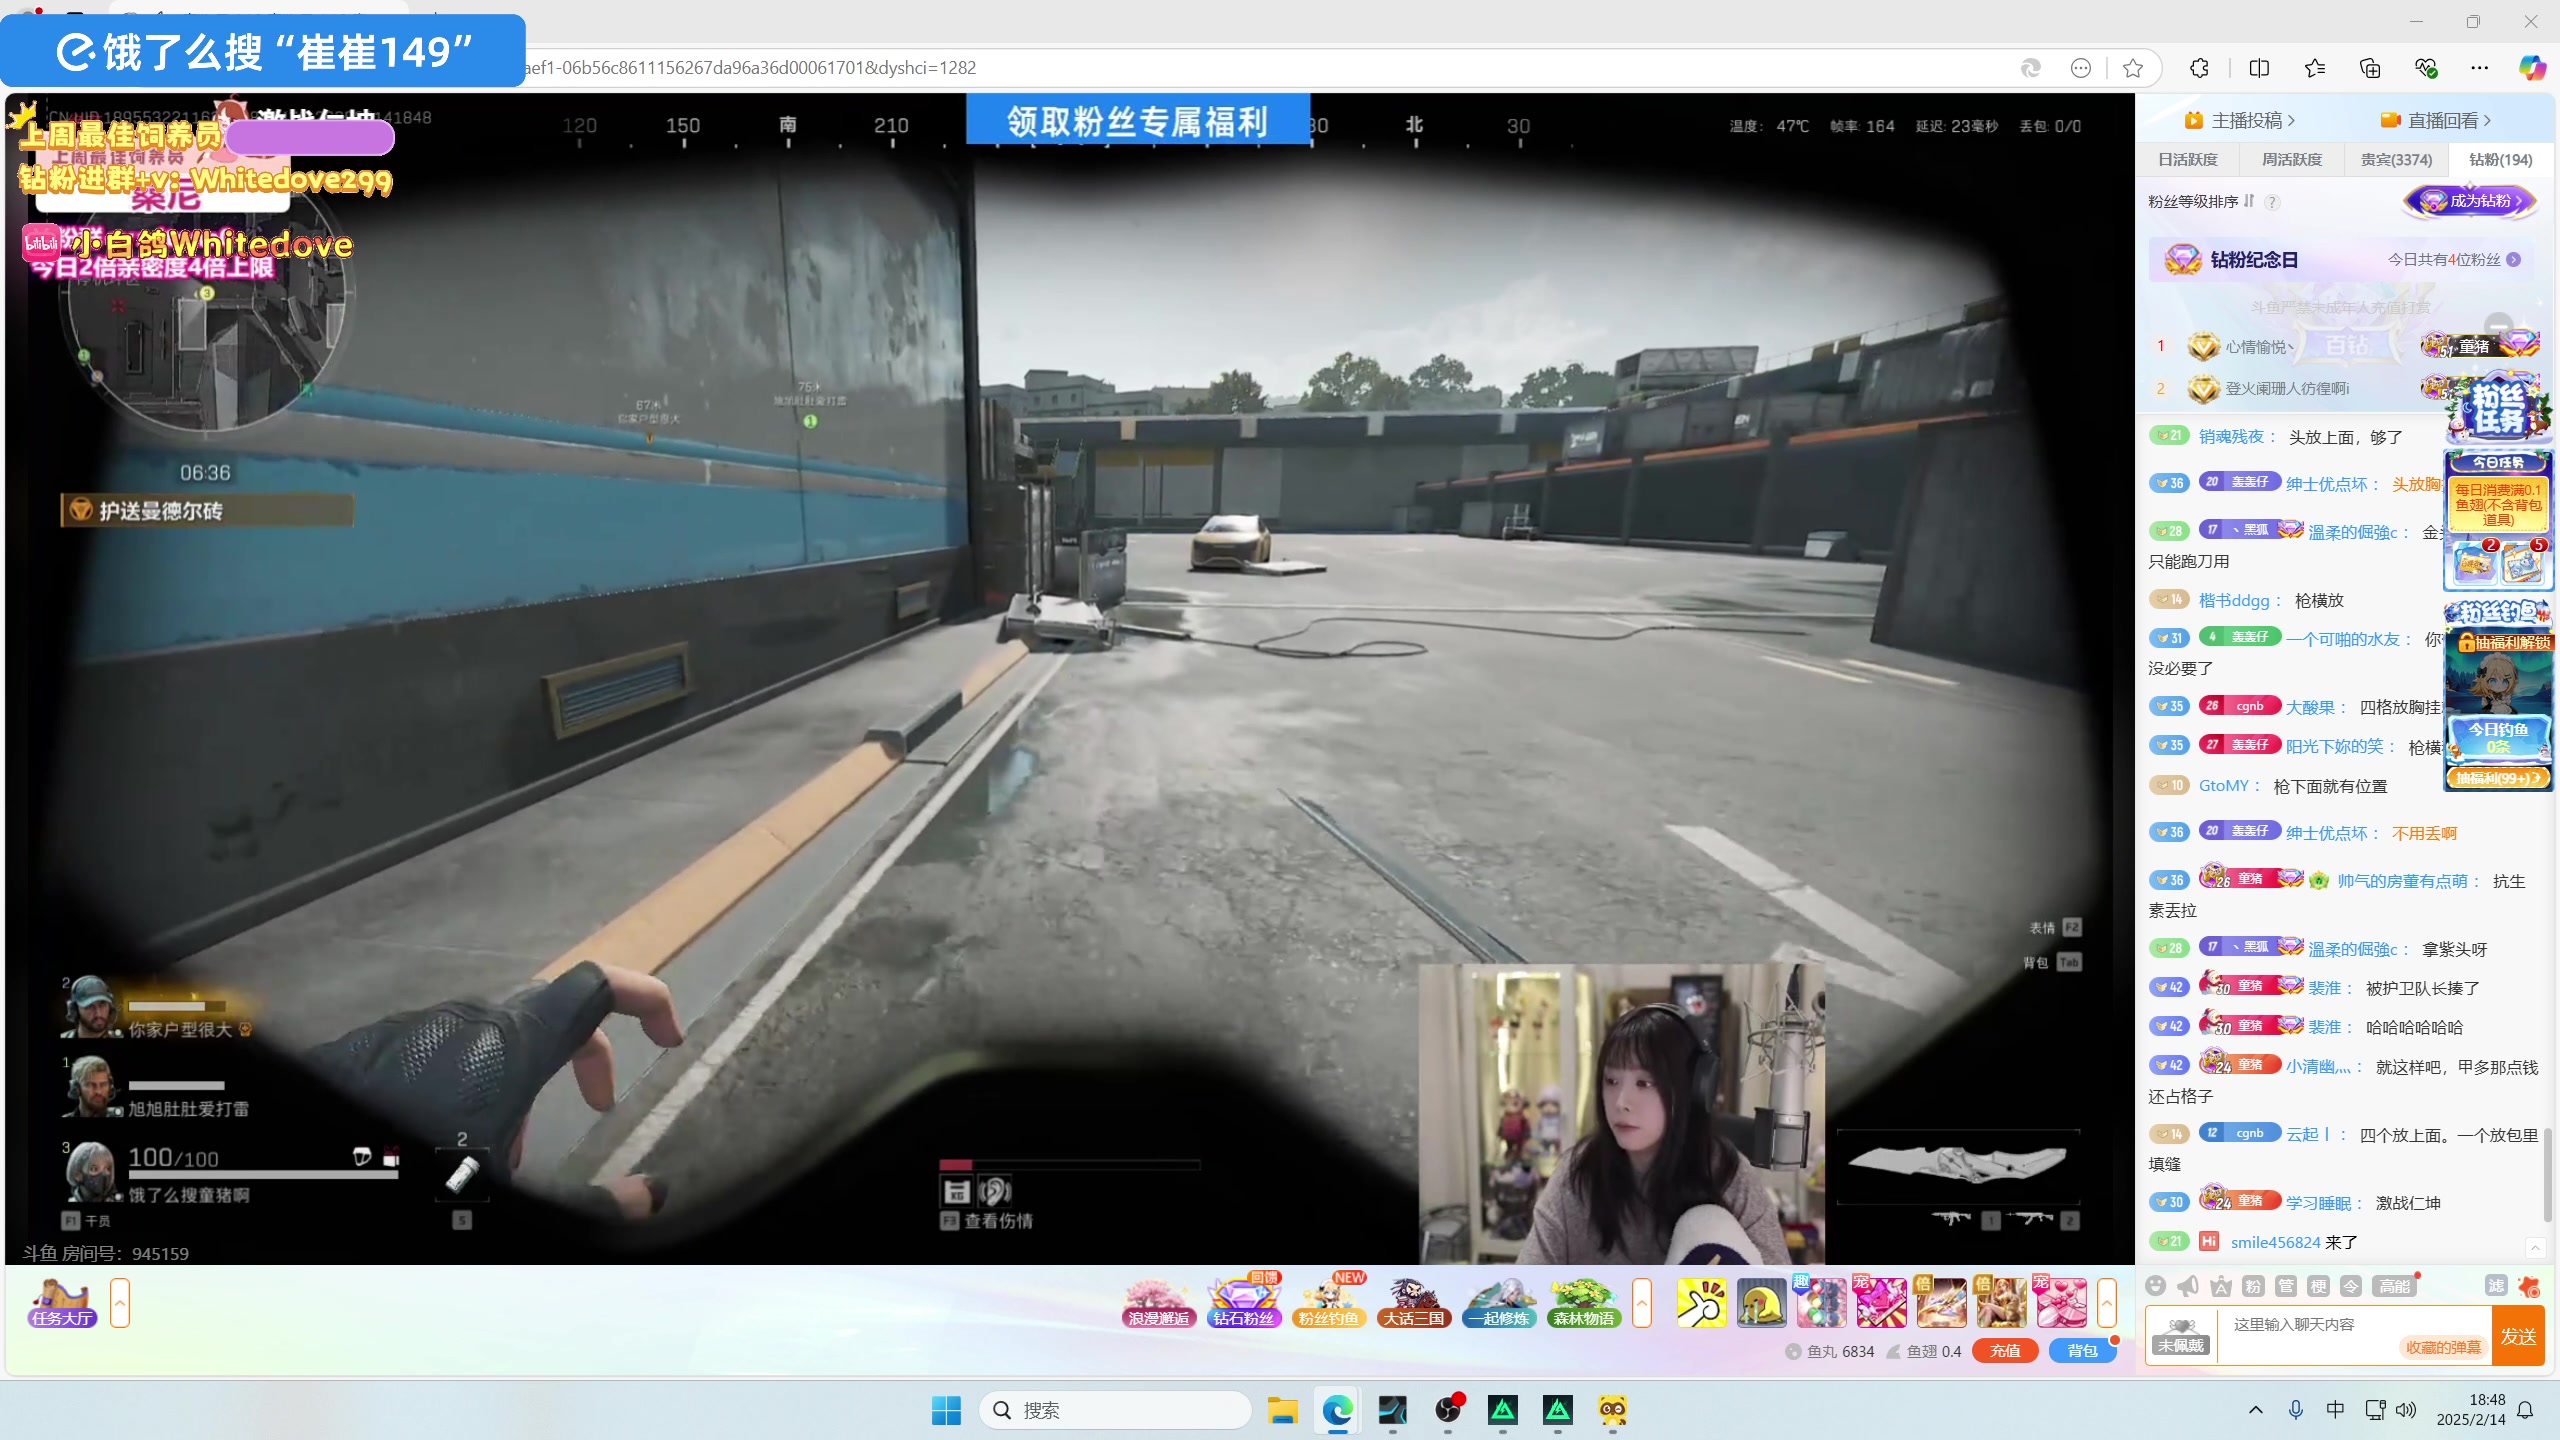Open the 滤 danmaku filter icon
This screenshot has height=1440, width=2560.
(x=2496, y=1286)
